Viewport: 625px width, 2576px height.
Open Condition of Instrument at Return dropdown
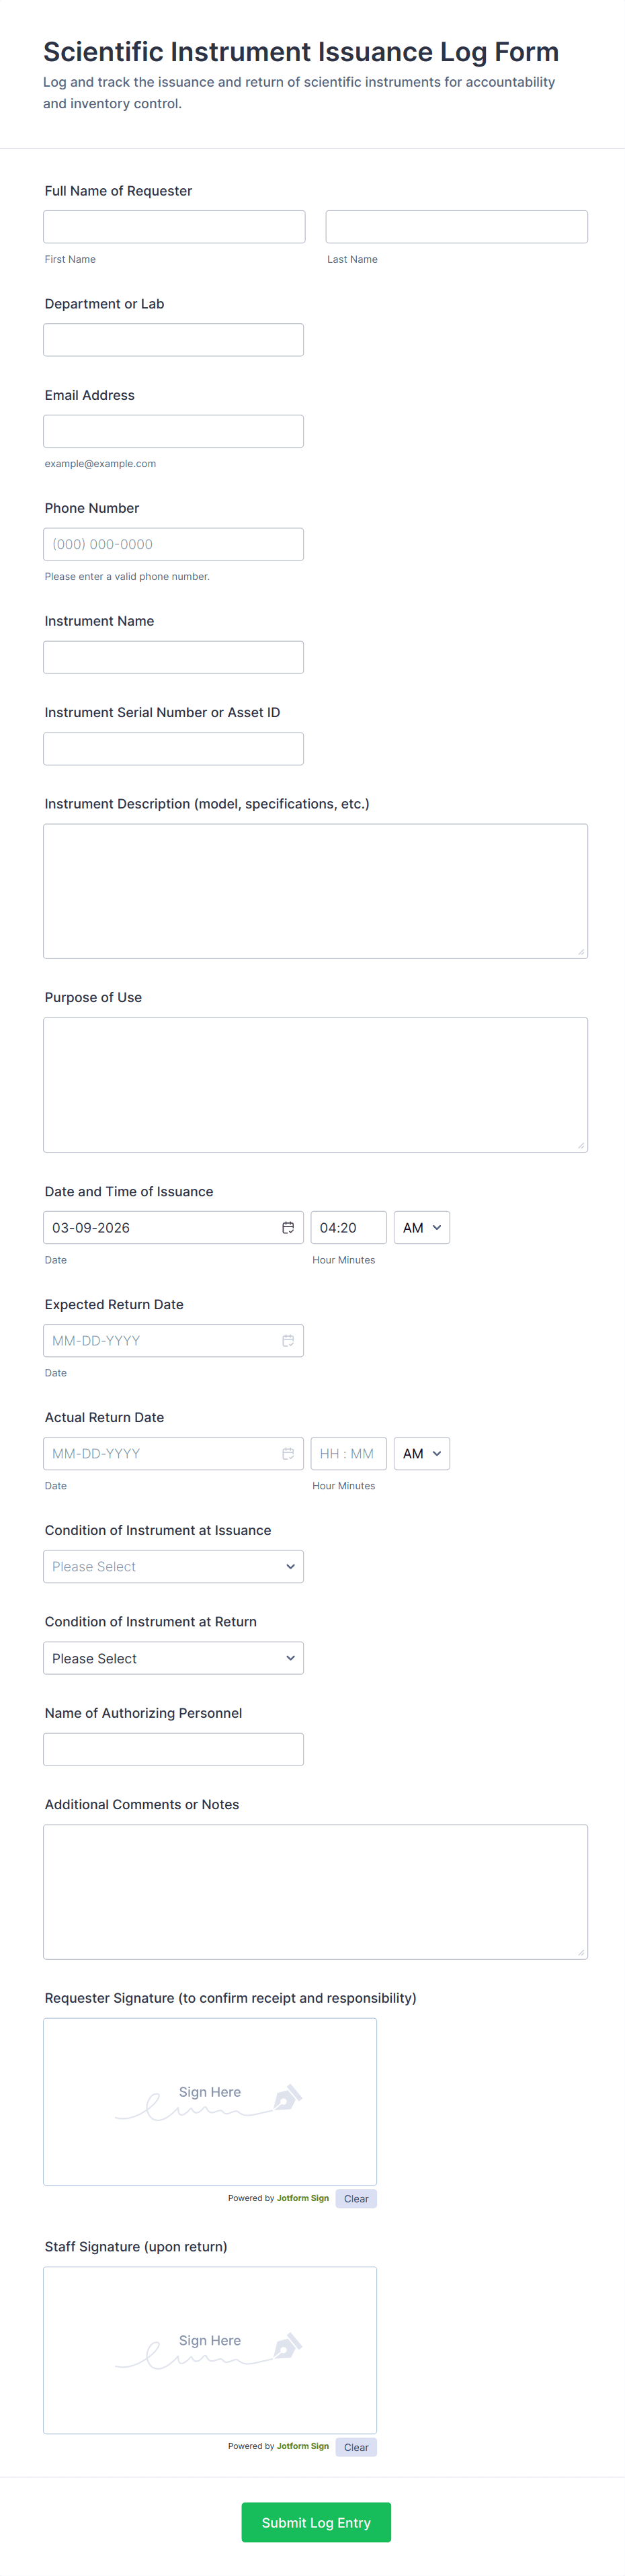tap(173, 1658)
